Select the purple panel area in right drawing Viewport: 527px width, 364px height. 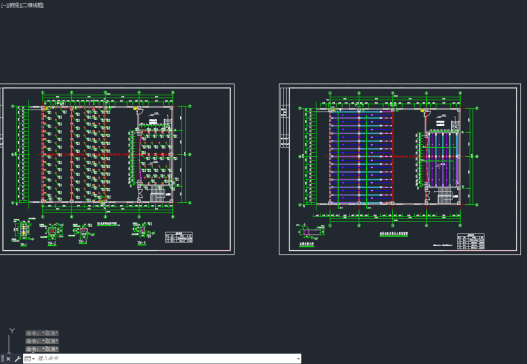(442, 160)
